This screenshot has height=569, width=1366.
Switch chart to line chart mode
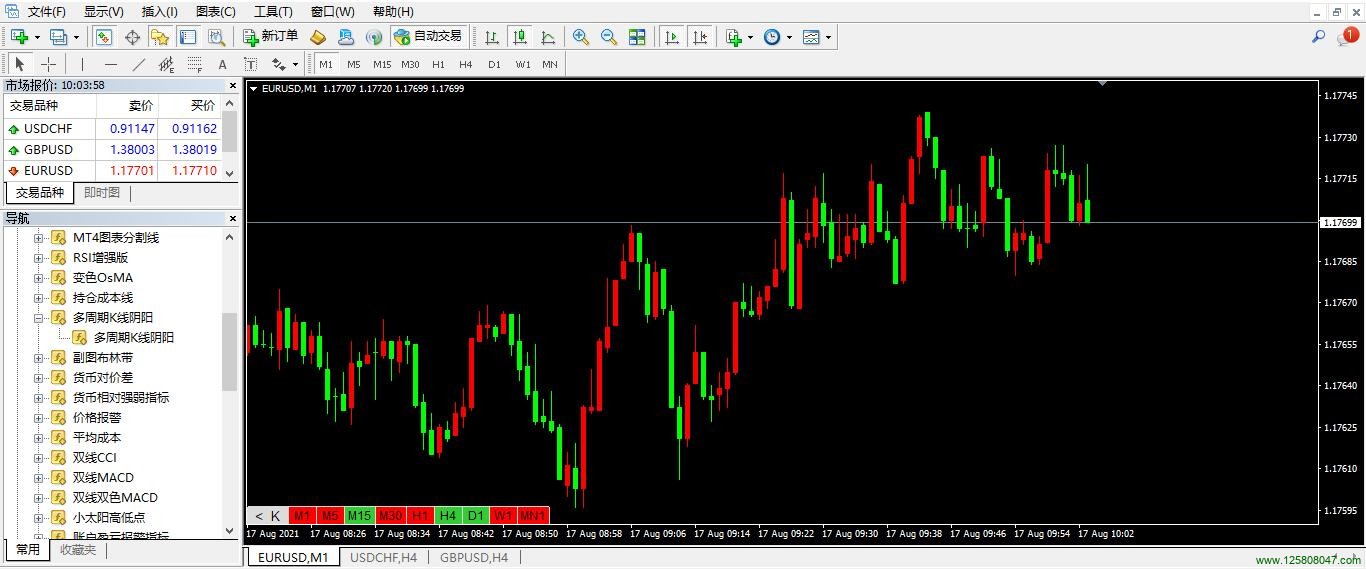coord(548,37)
